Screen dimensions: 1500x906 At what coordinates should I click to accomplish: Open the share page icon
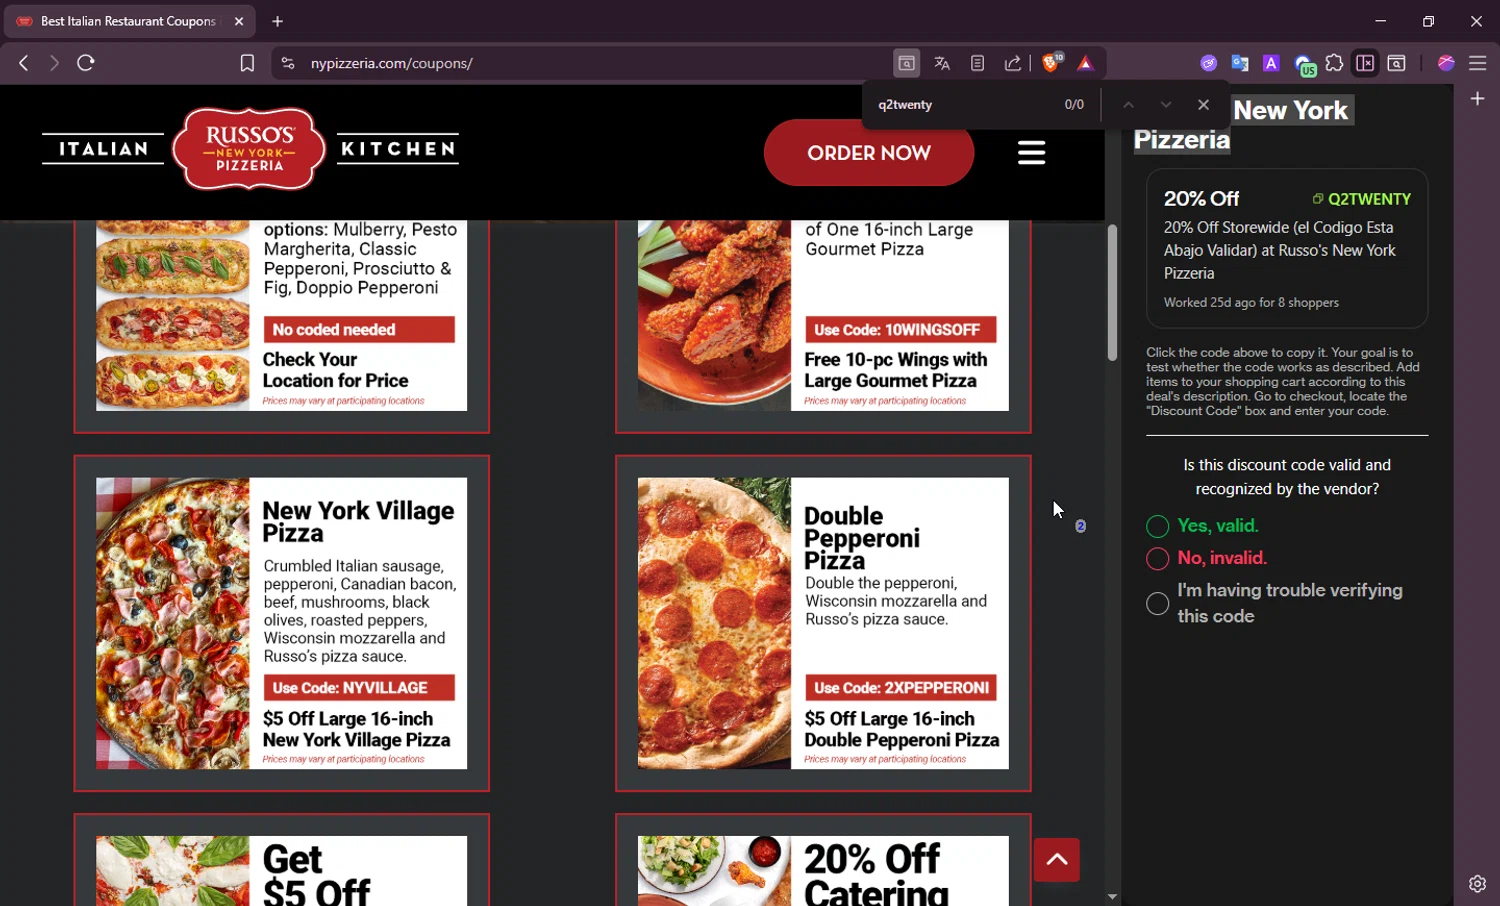click(x=1013, y=63)
